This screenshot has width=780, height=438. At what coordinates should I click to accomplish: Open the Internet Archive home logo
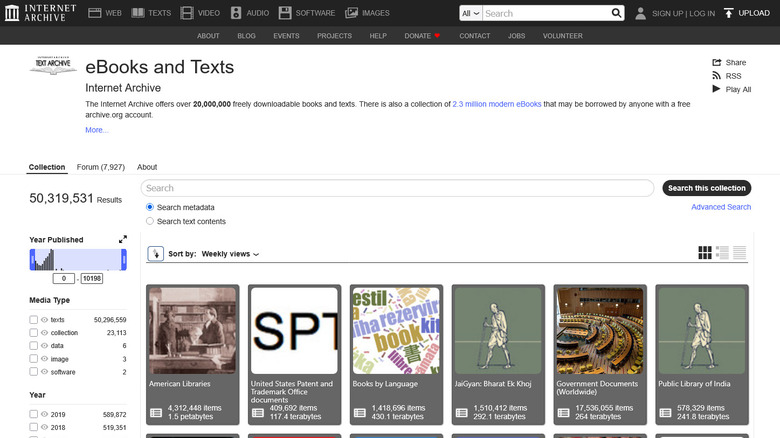coord(41,13)
